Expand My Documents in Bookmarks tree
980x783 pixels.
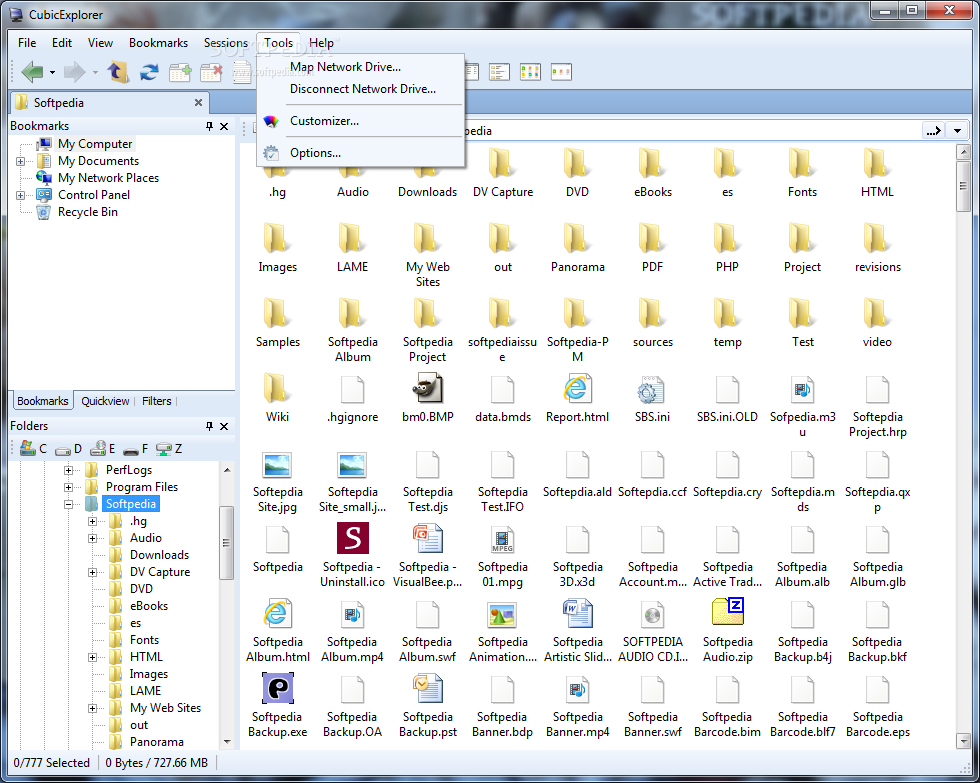[x=21, y=161]
